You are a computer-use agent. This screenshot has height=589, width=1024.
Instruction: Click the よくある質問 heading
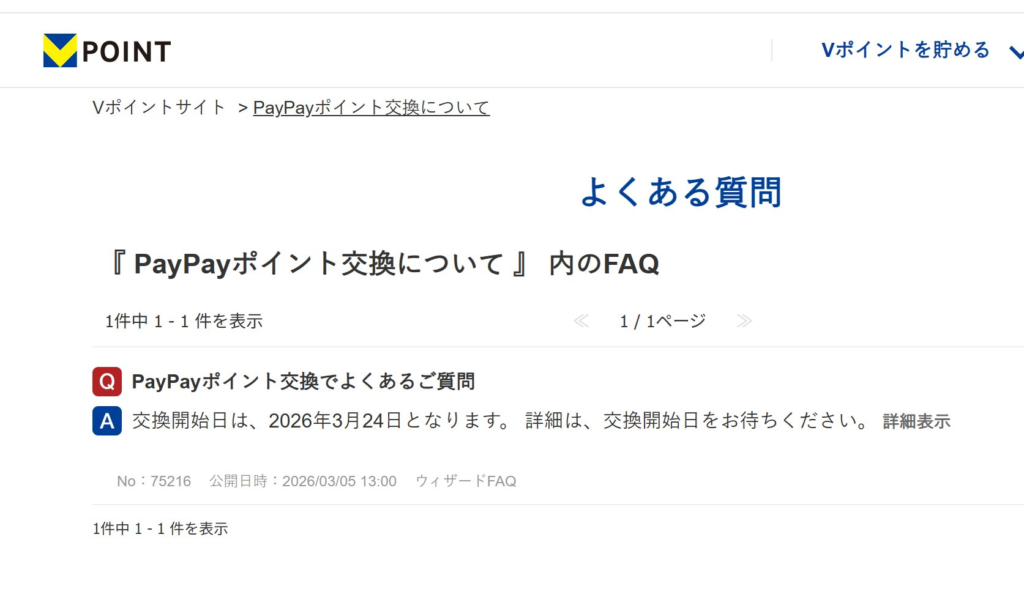point(680,192)
